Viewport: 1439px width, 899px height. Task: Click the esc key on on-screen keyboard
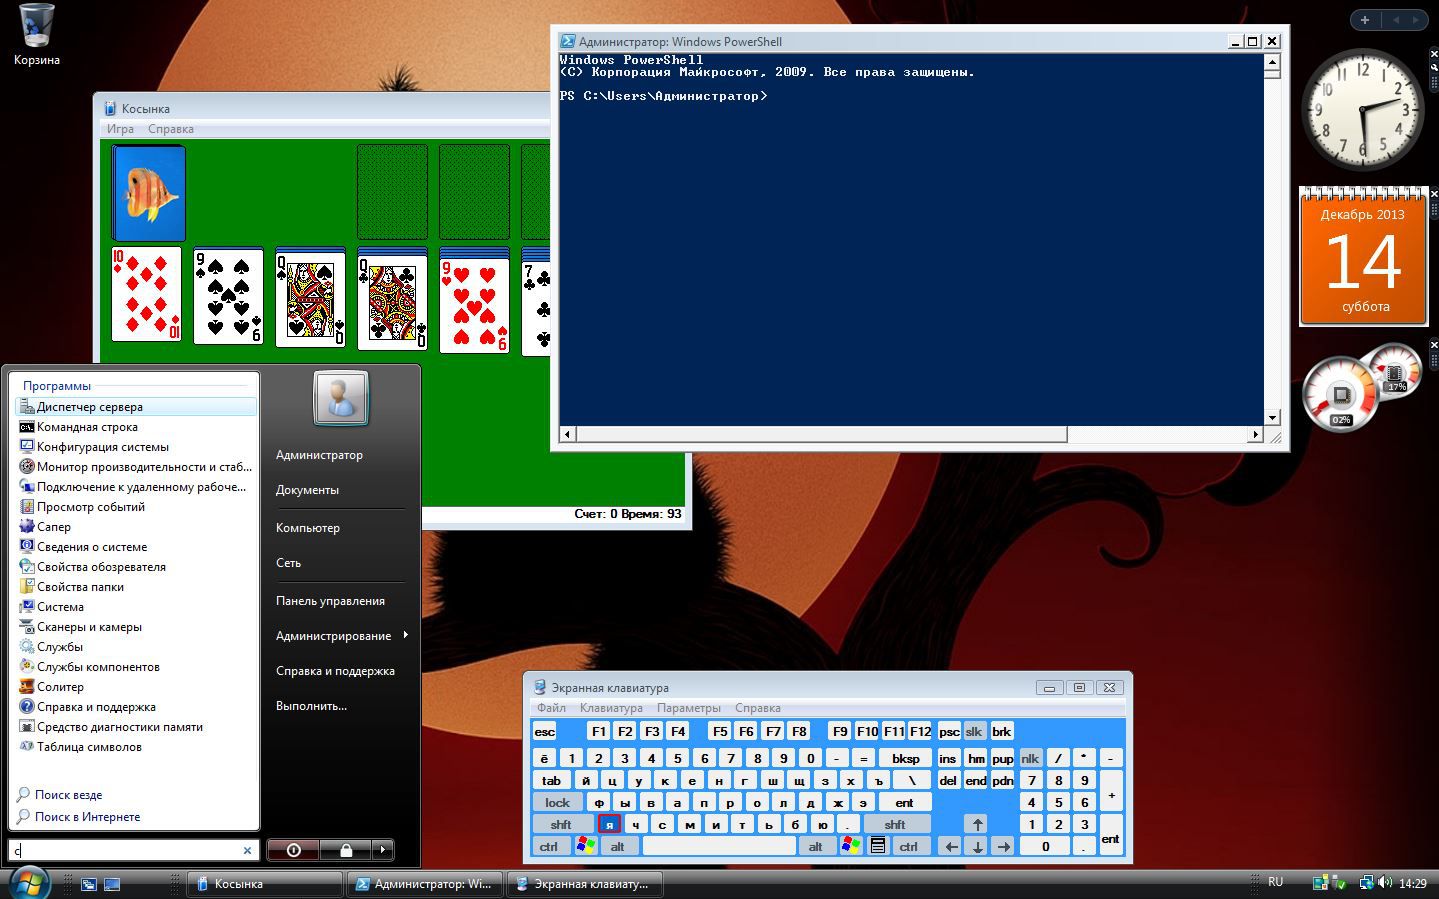[545, 731]
